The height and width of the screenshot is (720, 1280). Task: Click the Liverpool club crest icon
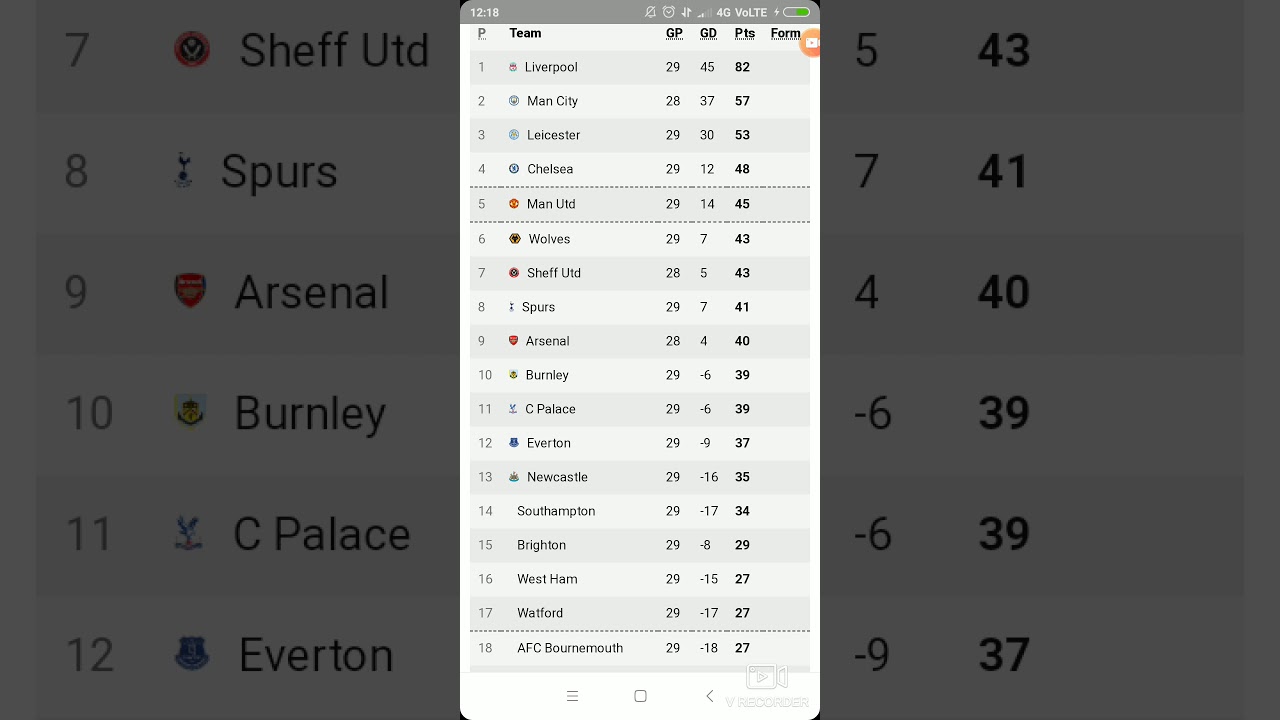coord(513,67)
